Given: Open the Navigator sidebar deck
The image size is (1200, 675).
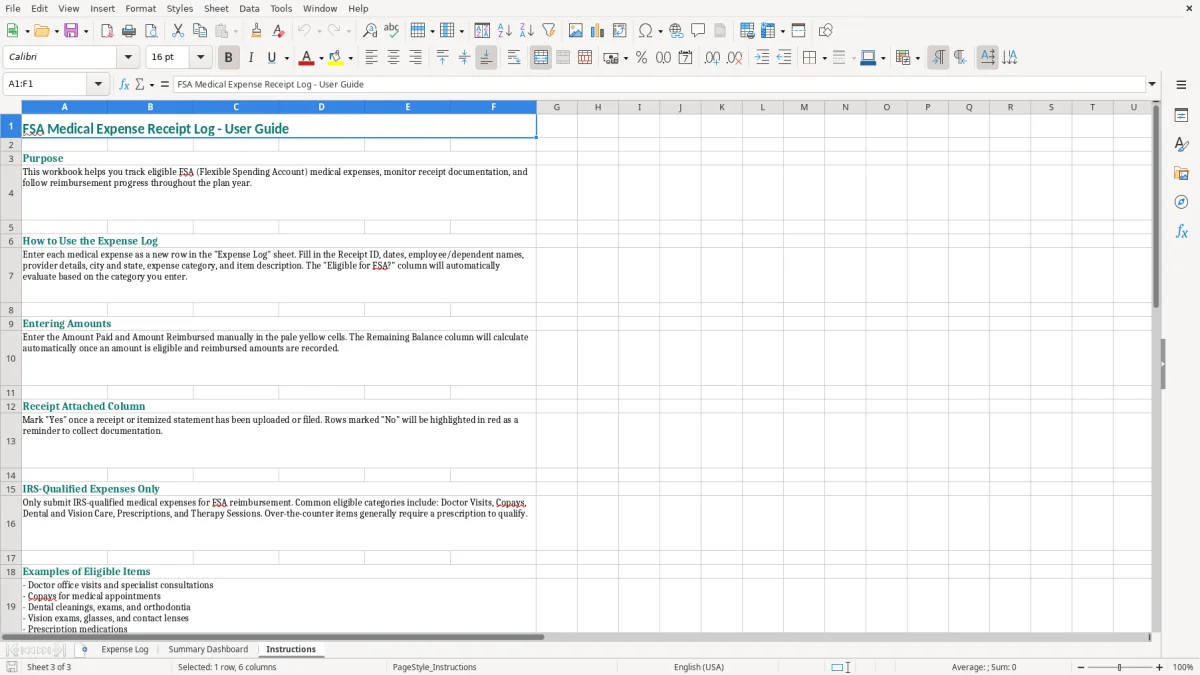Looking at the screenshot, I should [1181, 202].
